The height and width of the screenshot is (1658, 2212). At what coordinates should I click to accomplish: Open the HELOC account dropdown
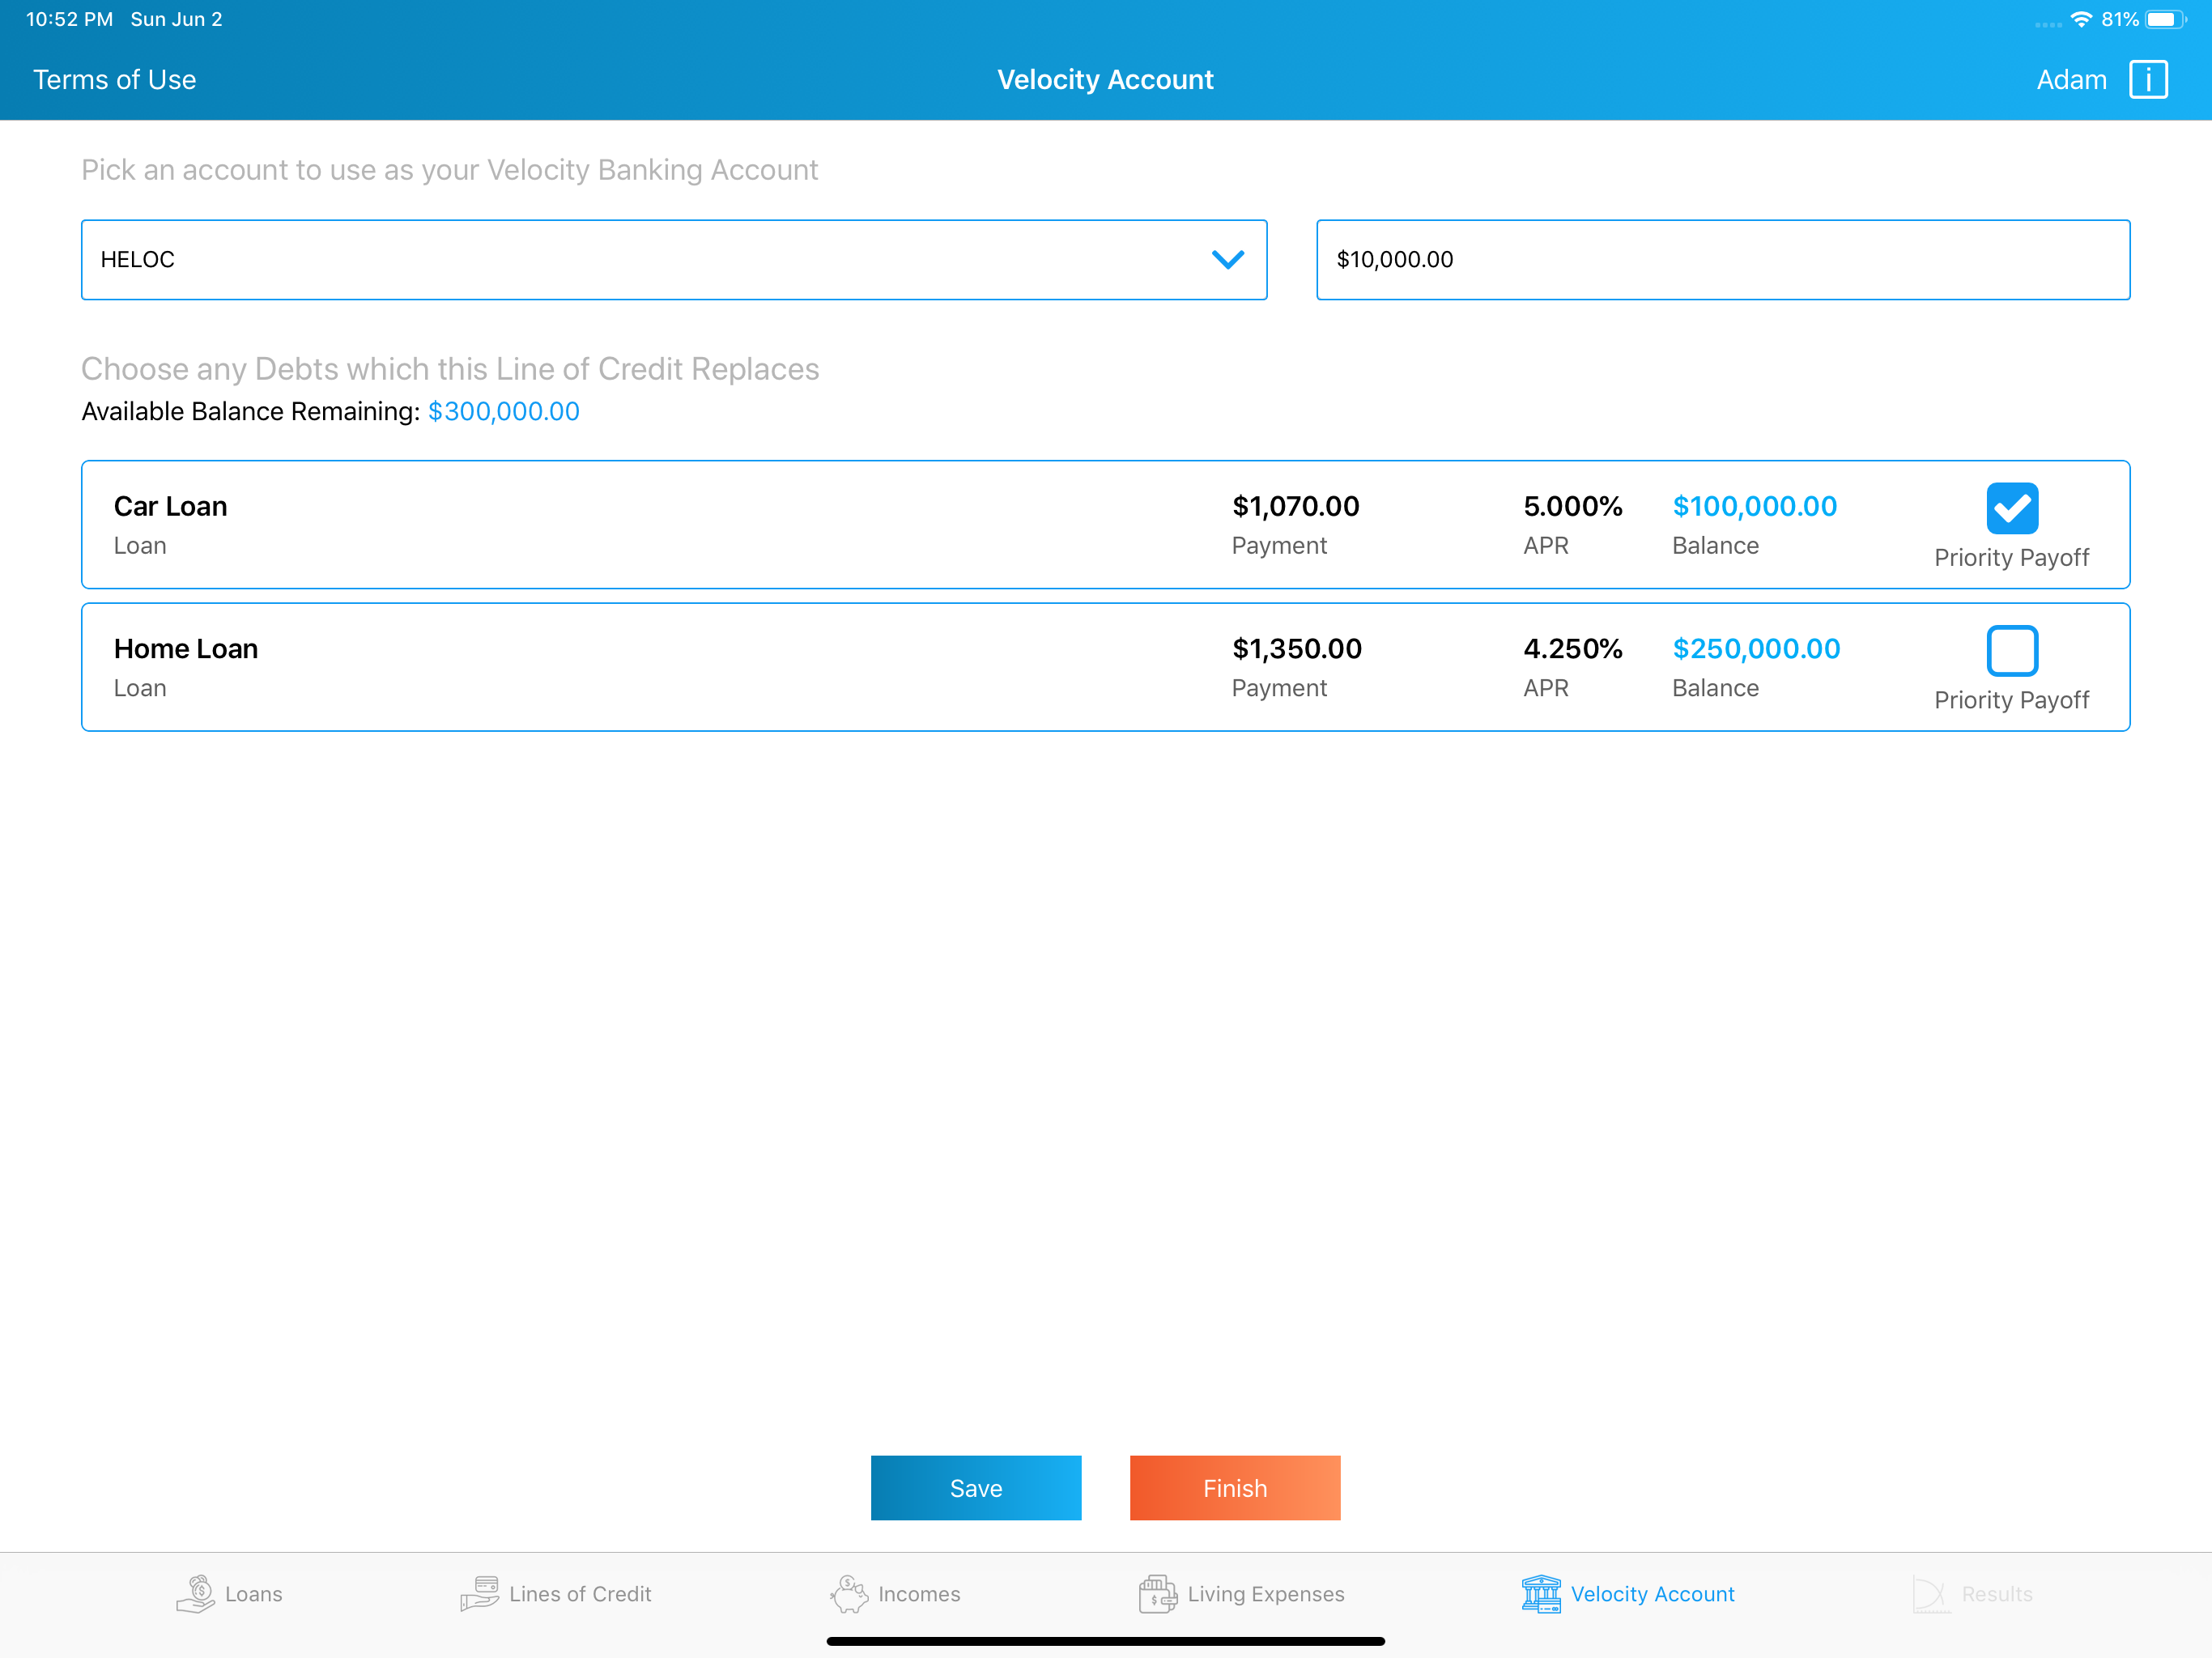point(674,260)
